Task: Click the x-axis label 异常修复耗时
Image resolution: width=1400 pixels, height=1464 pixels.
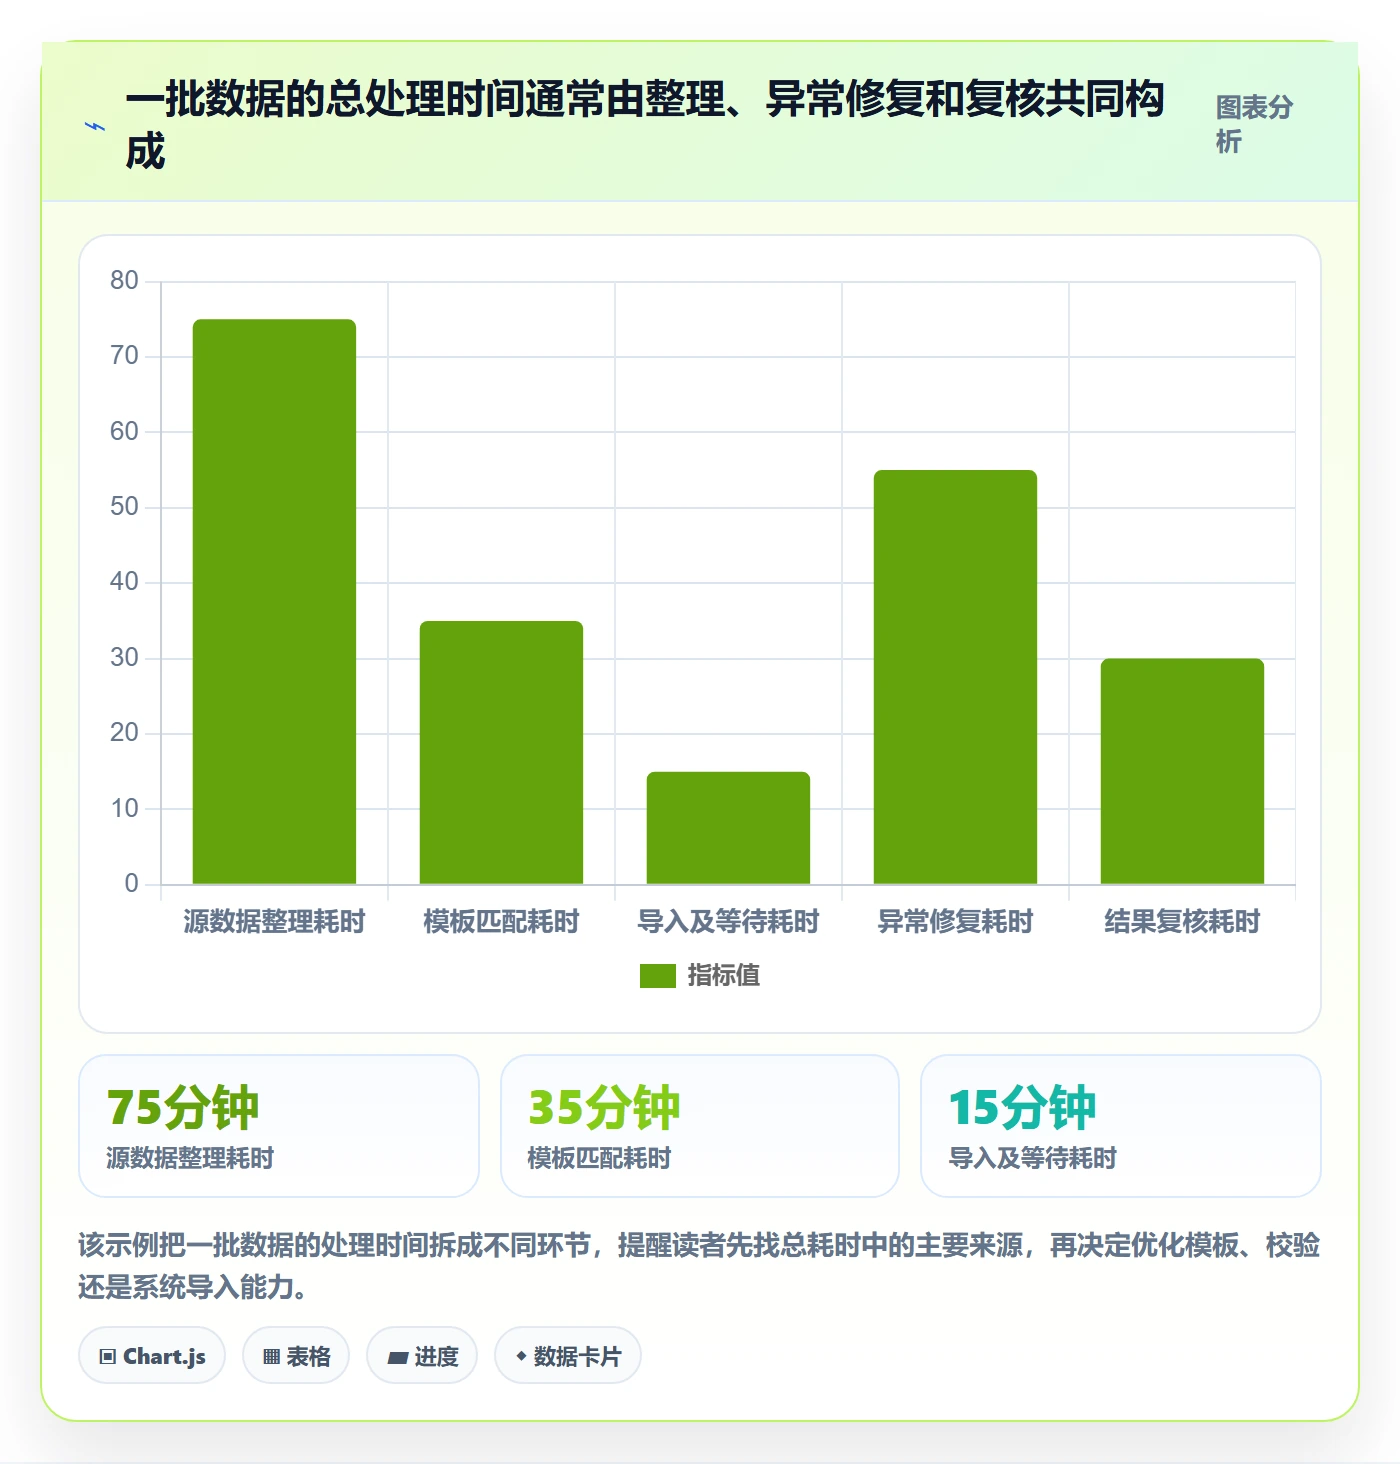Action: click(x=955, y=921)
